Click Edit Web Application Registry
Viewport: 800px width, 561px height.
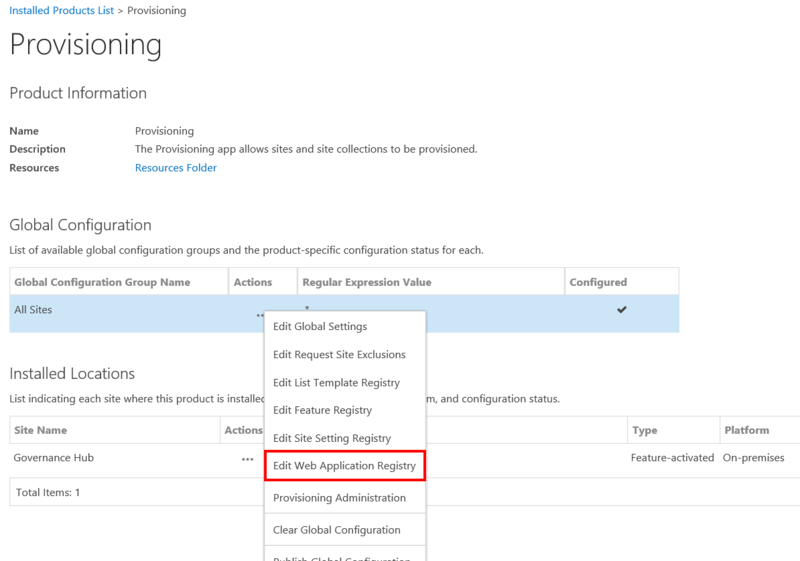345,466
